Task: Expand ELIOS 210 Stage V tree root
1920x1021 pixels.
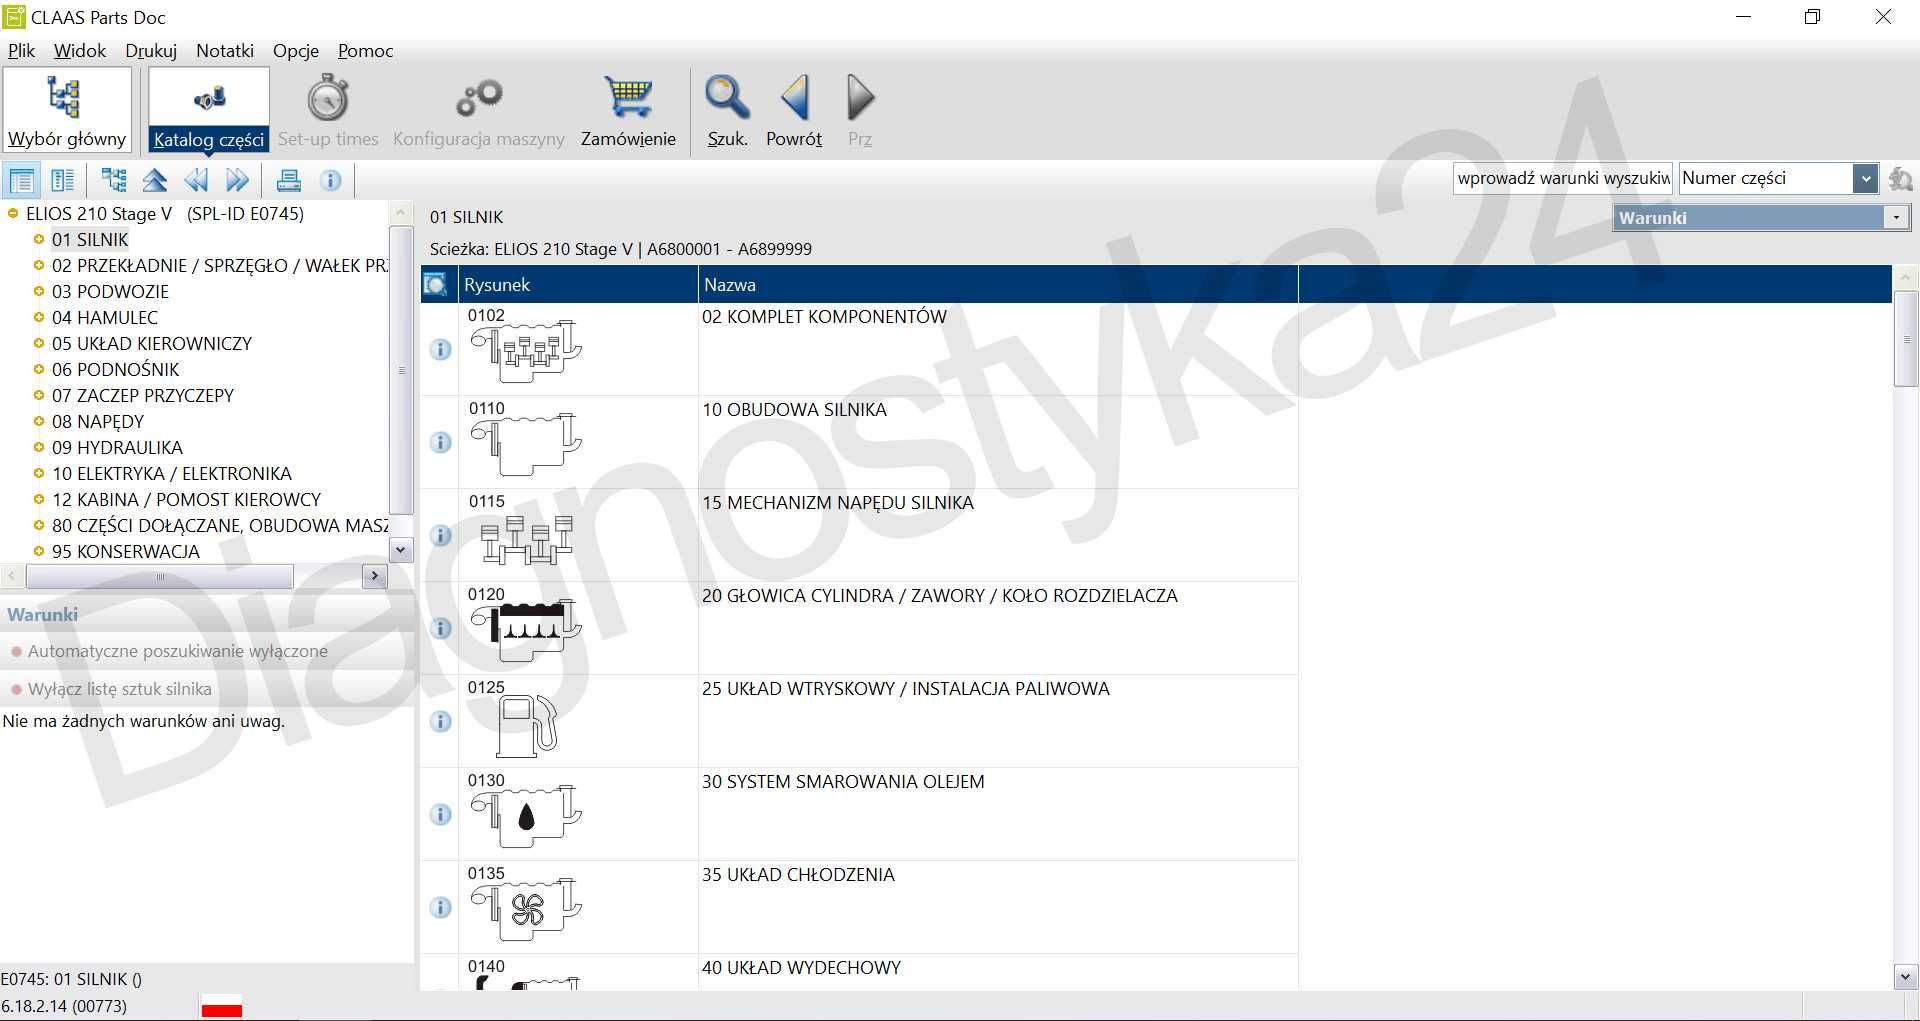Action: 13,213
